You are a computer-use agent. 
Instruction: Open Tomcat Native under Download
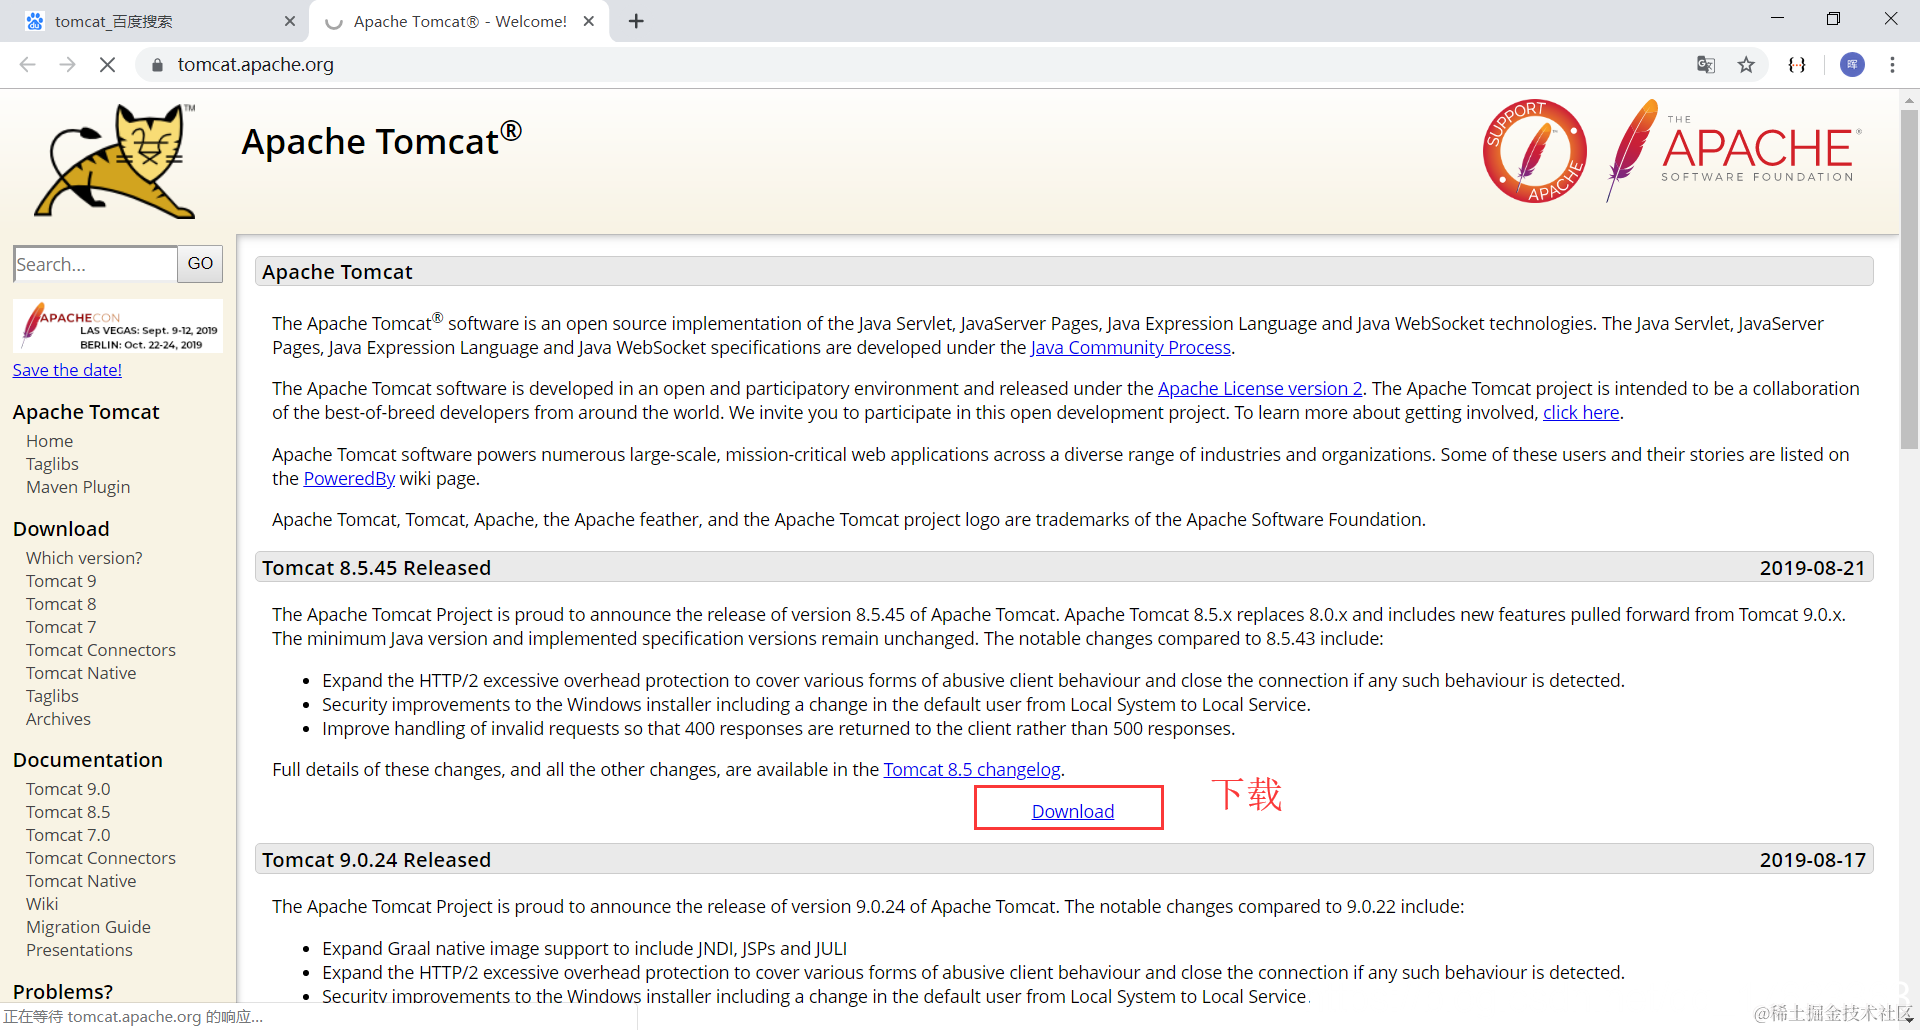(81, 673)
